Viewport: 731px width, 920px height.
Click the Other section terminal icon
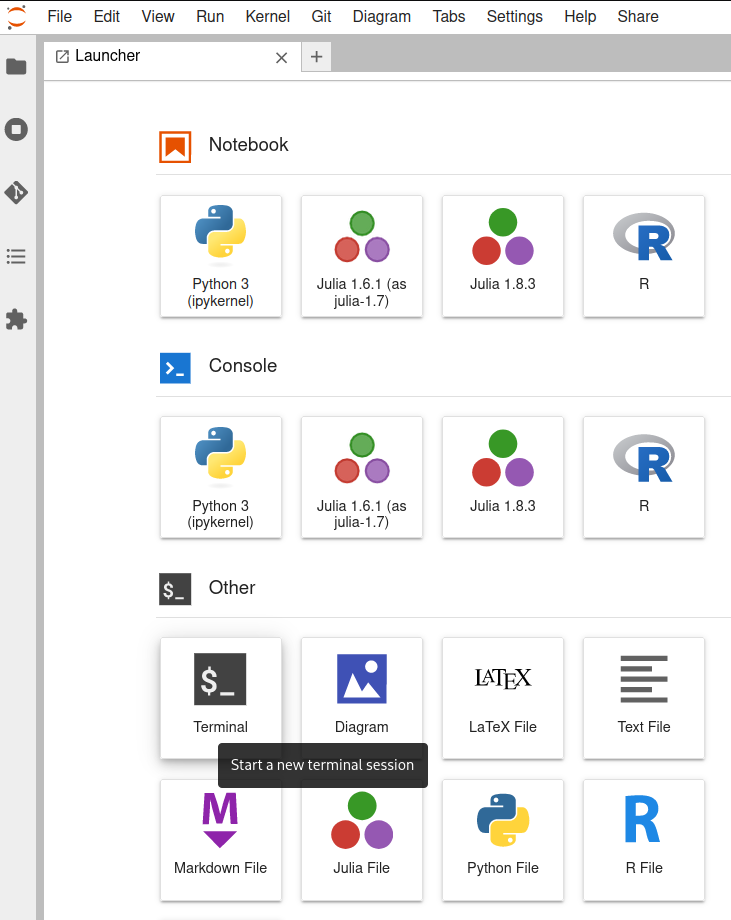coord(175,589)
